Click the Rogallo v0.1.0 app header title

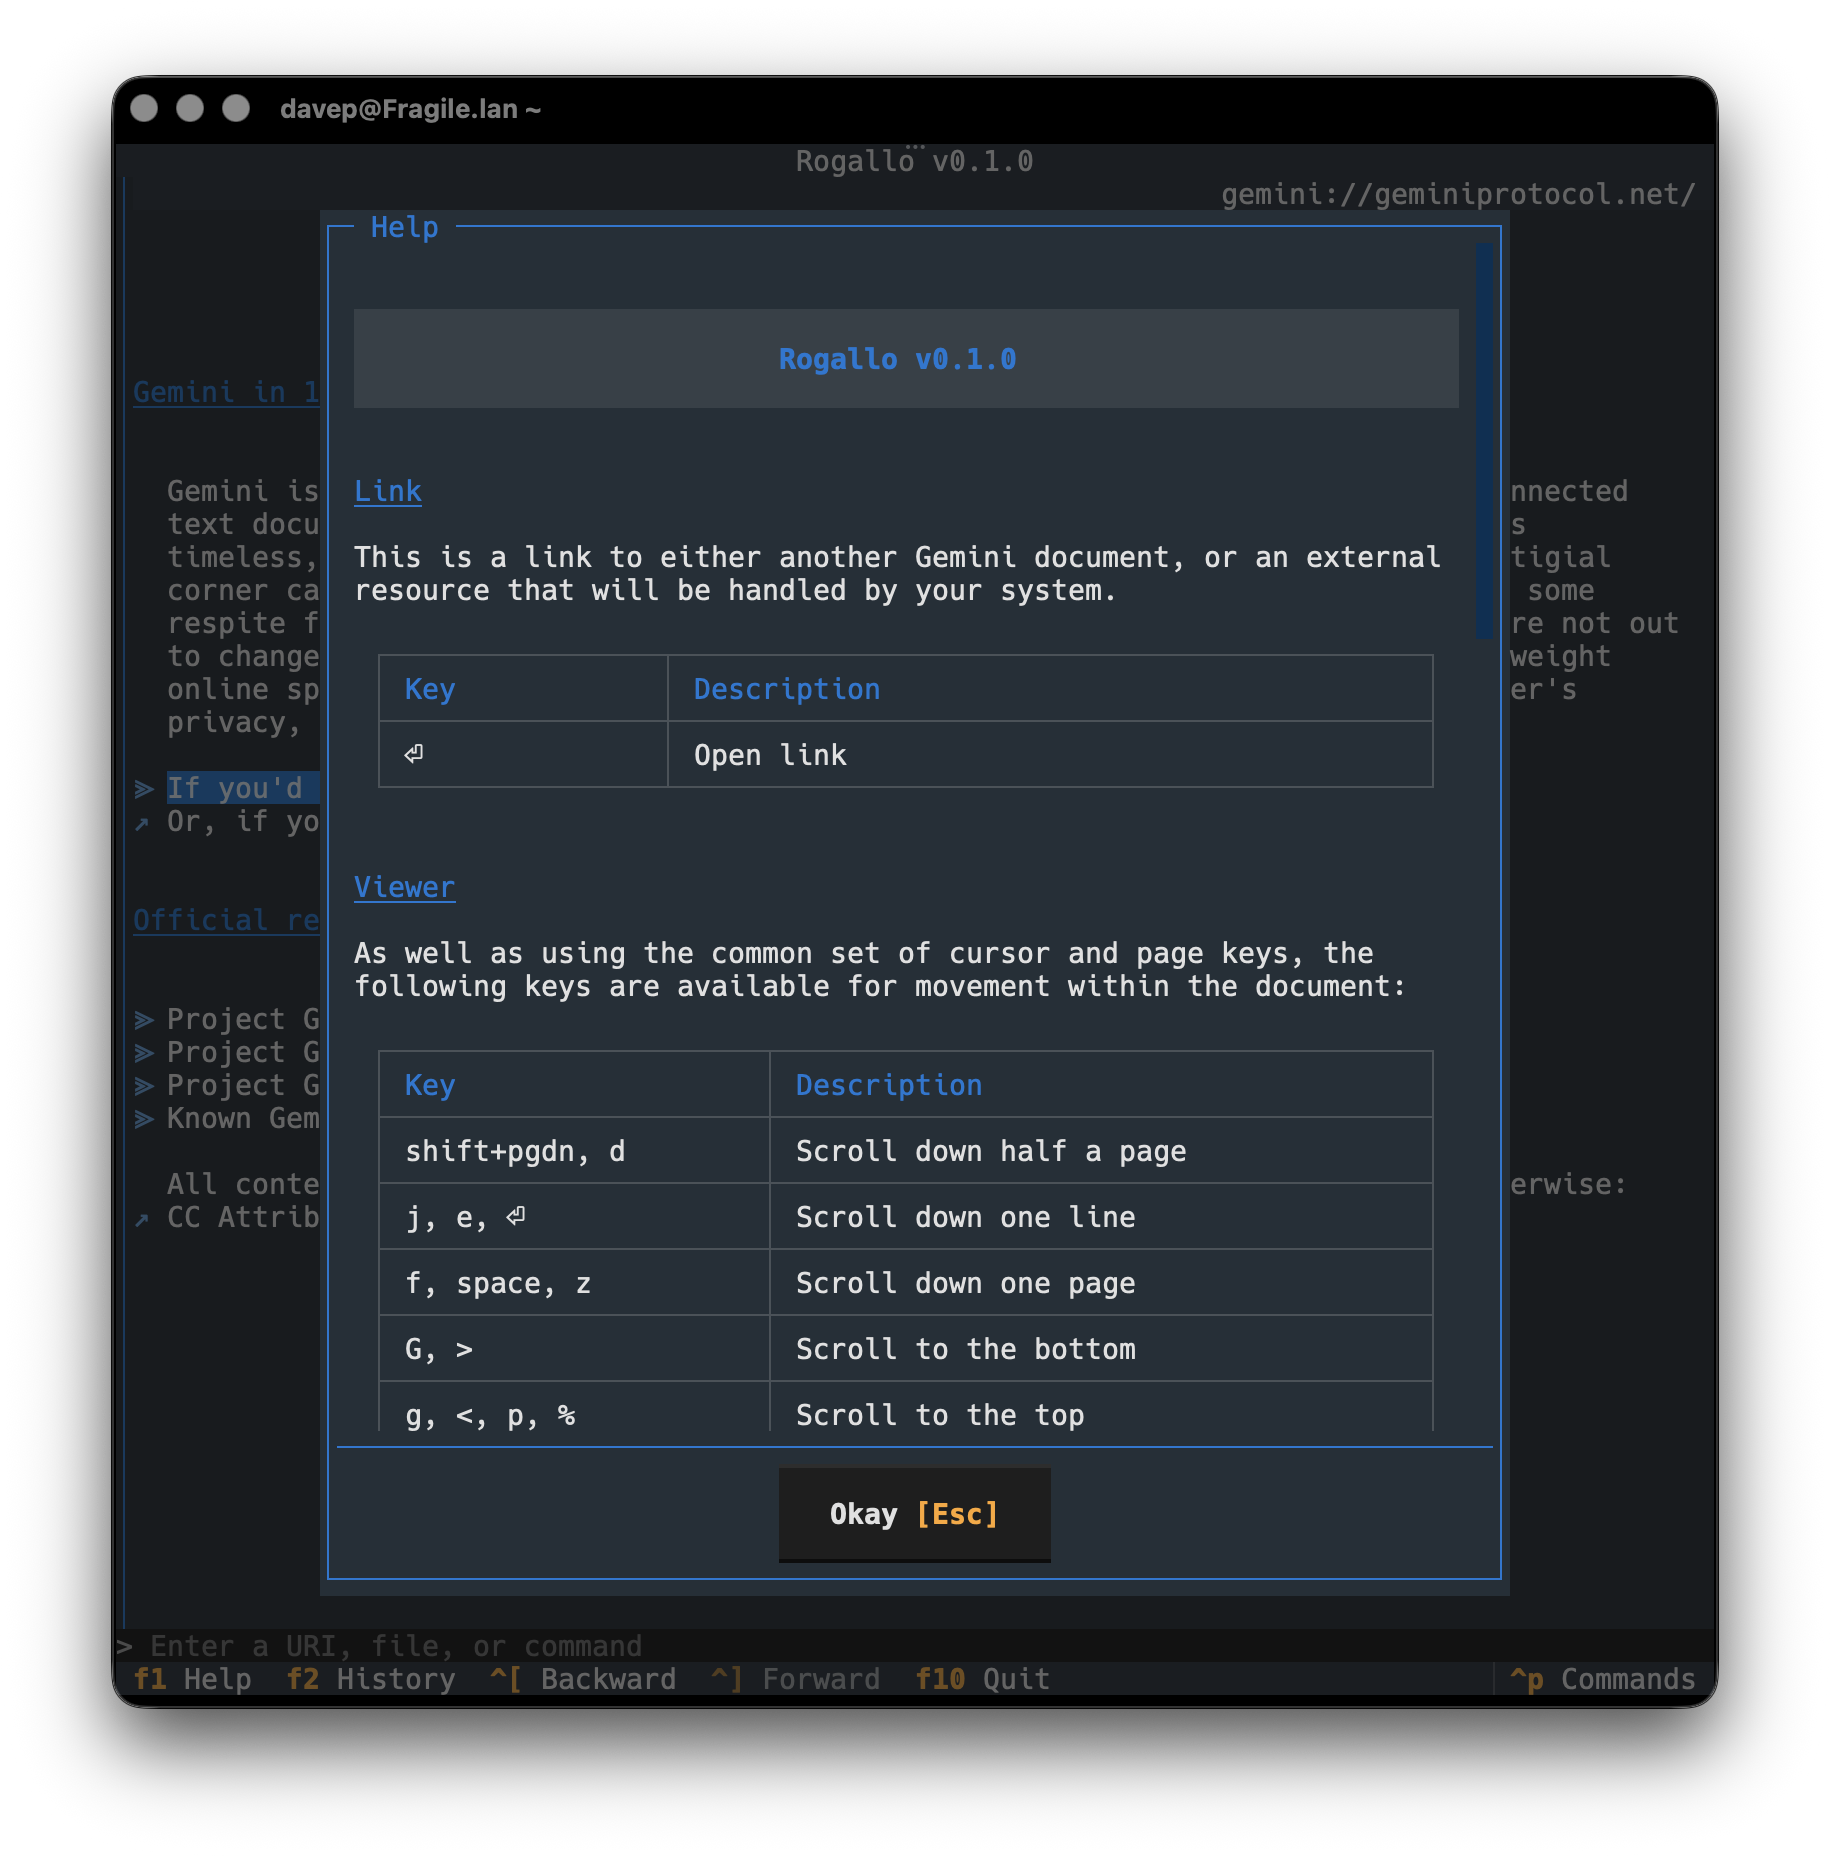[914, 161]
